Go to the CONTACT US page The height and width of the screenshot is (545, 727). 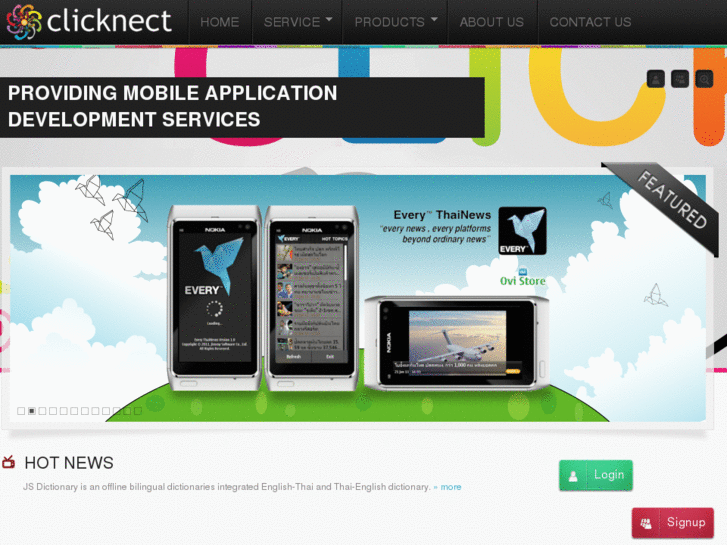coord(590,22)
